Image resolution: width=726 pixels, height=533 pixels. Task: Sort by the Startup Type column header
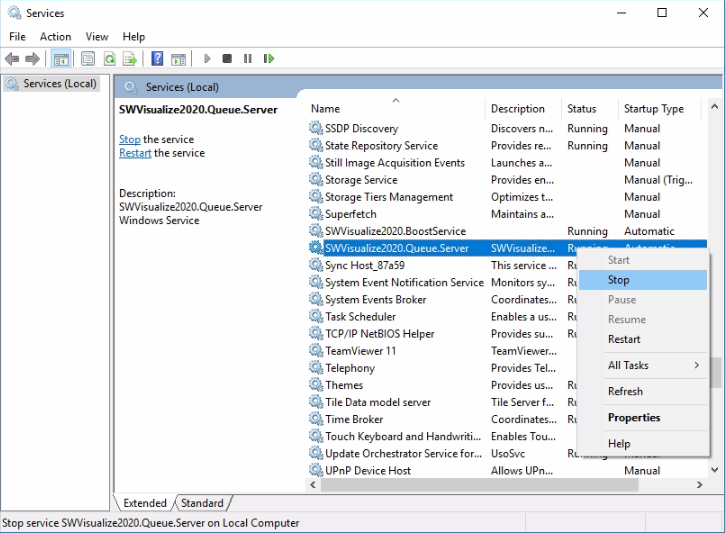tap(660, 108)
